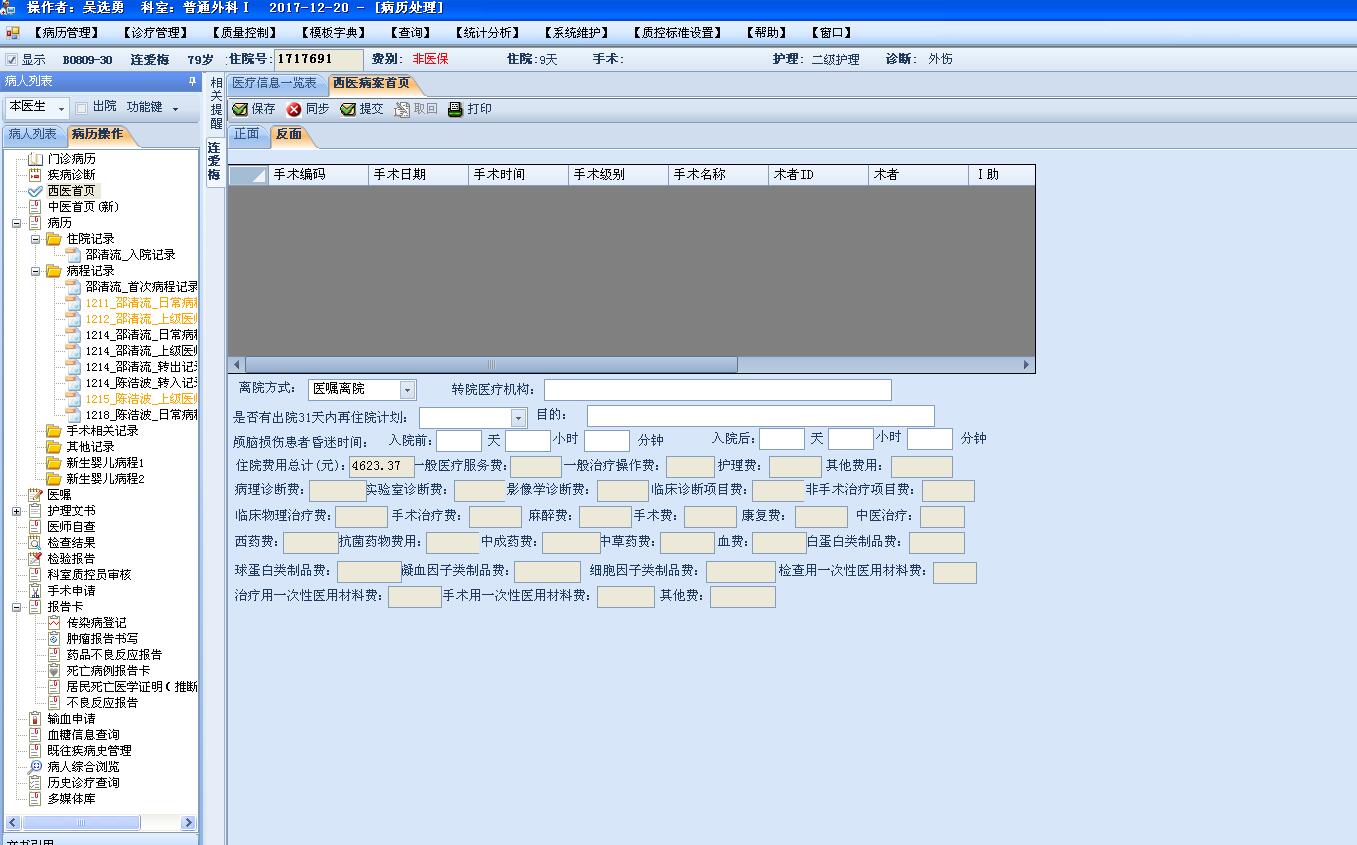Click the 中医首页(新) document icon

(x=36, y=207)
